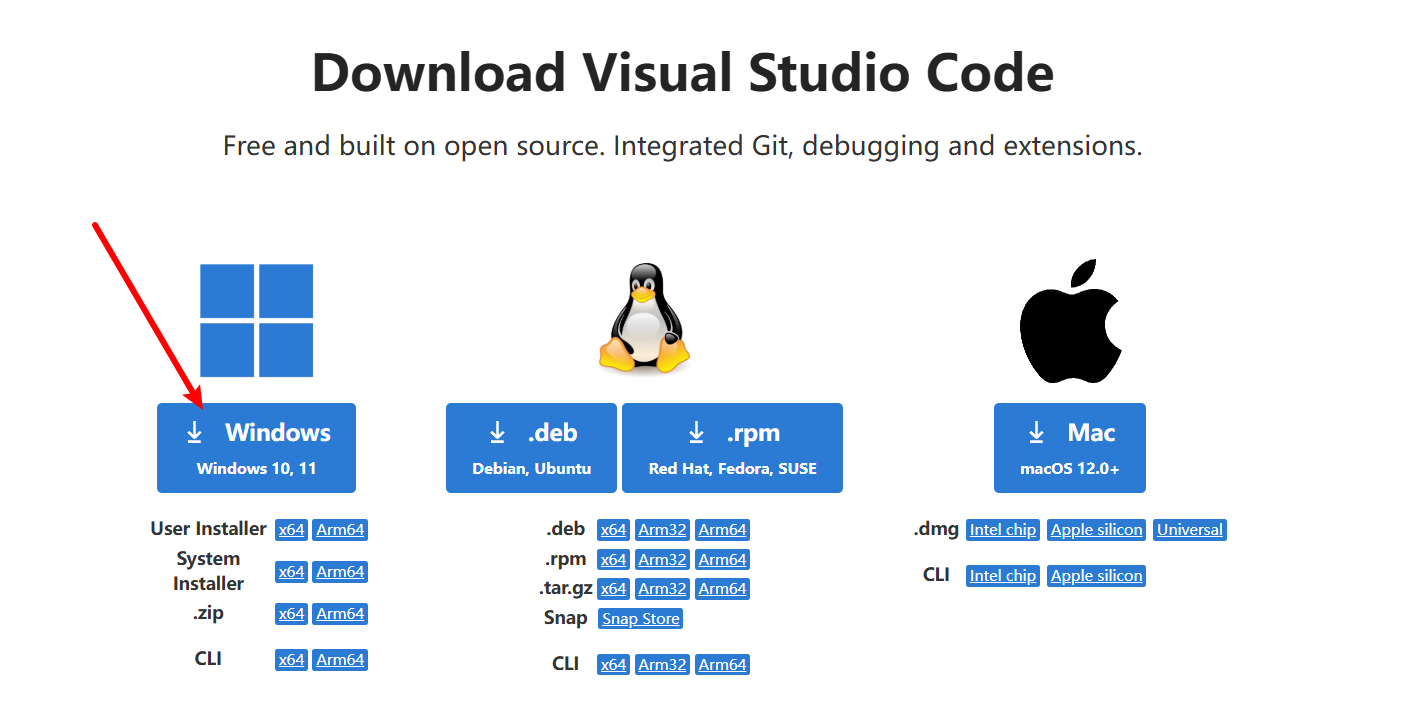Click the "User Installer" label

click(x=209, y=529)
